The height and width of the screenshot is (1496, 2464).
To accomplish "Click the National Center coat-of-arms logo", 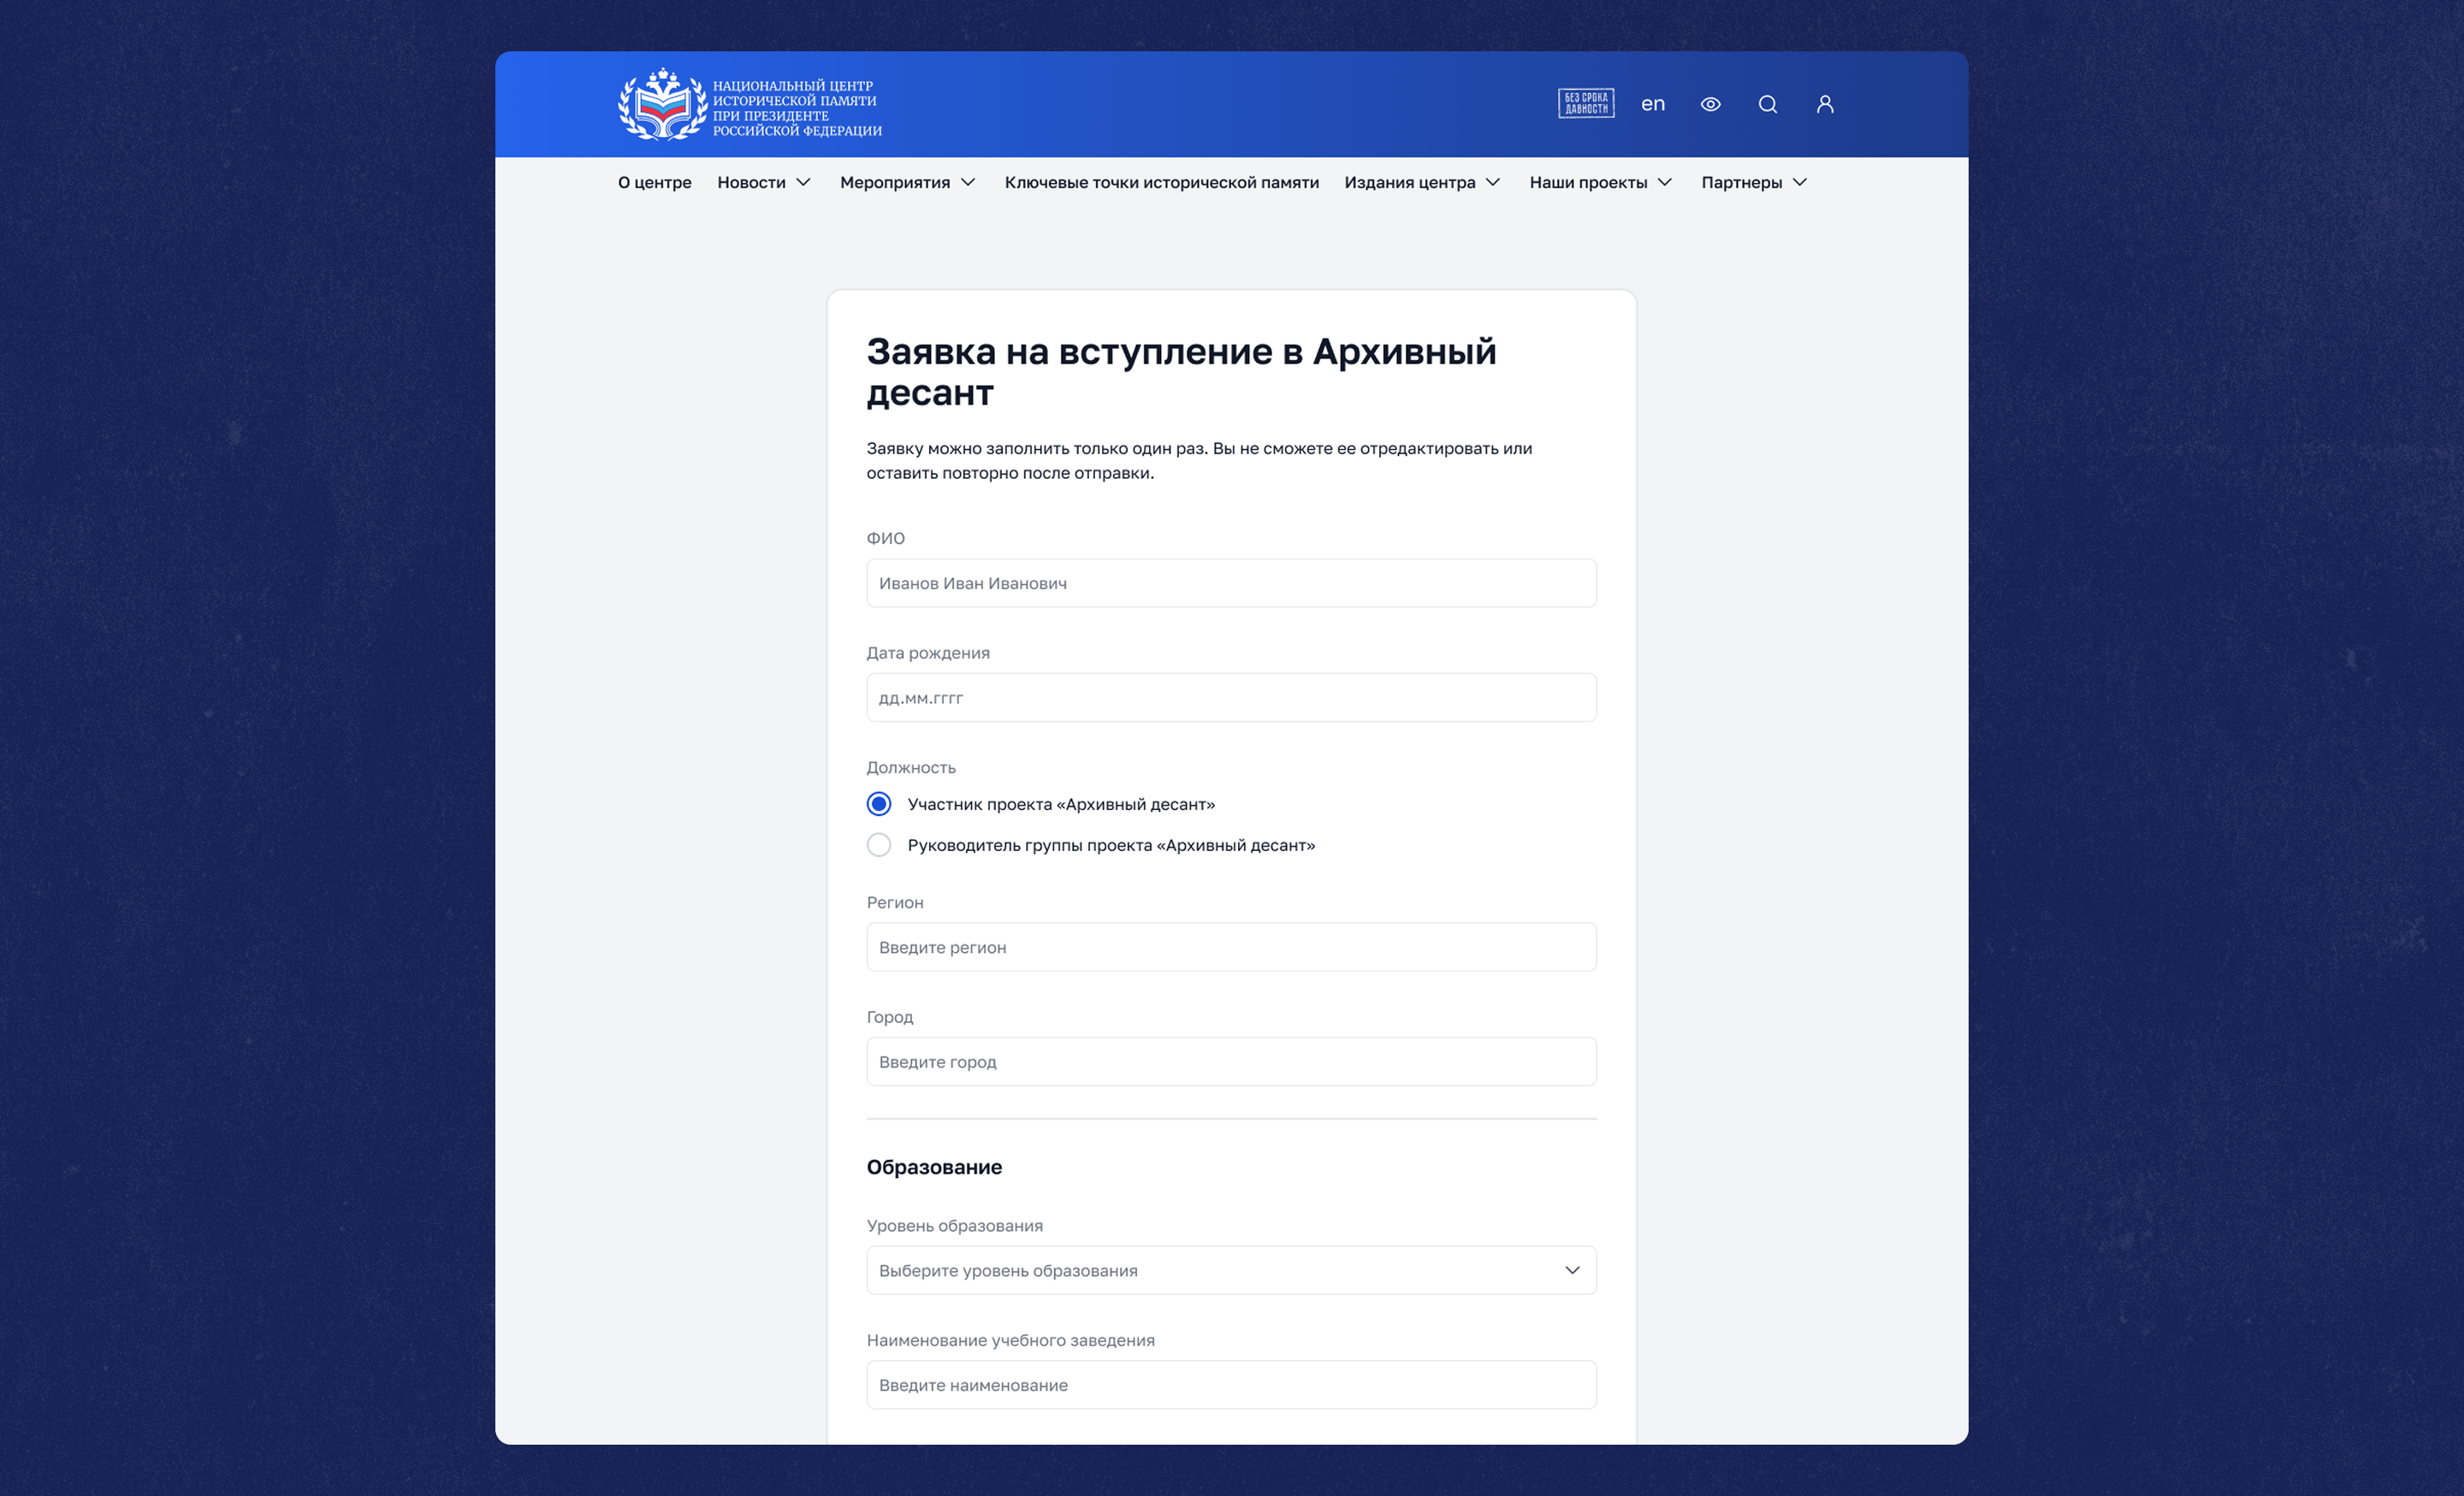I will (661, 104).
